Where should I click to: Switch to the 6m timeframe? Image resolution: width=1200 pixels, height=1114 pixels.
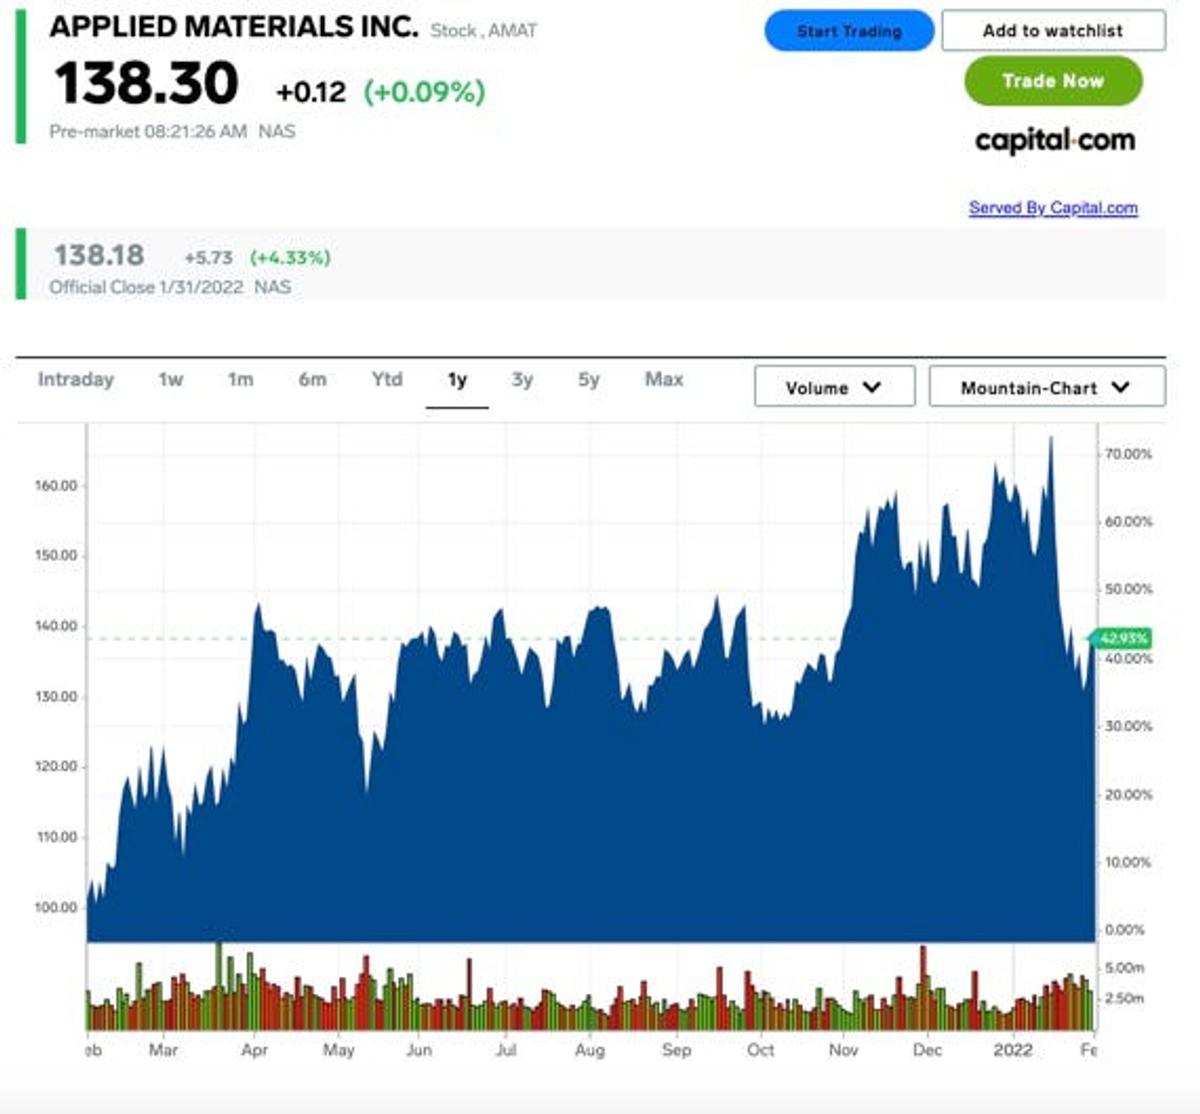pyautogui.click(x=313, y=380)
